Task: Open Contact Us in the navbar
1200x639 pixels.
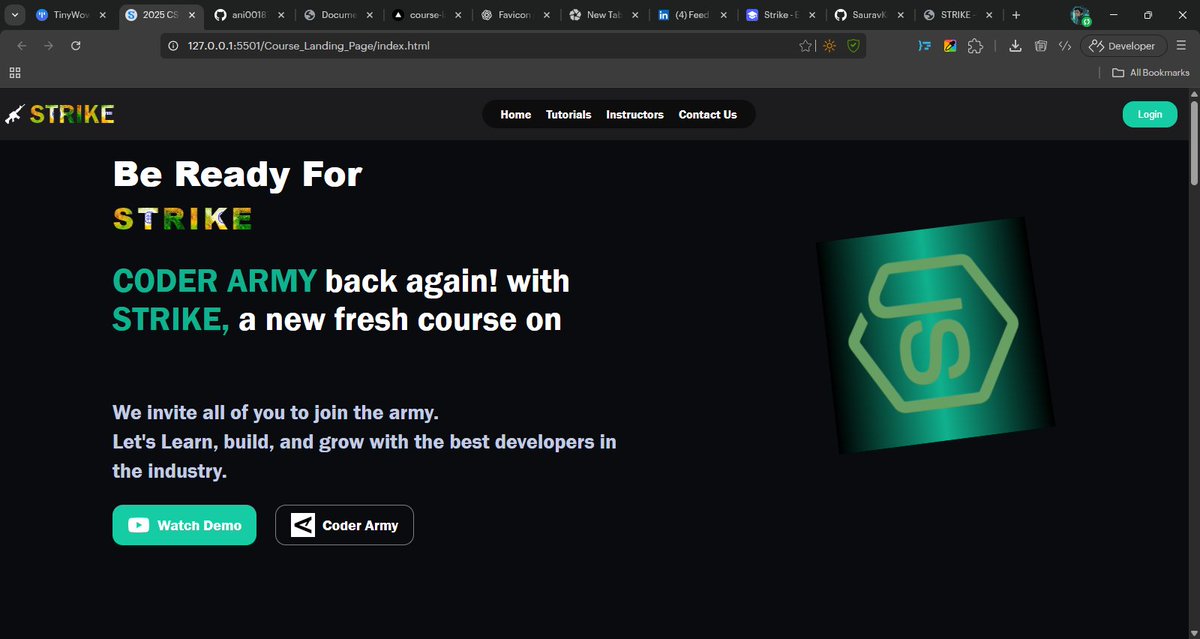Action: tap(708, 115)
